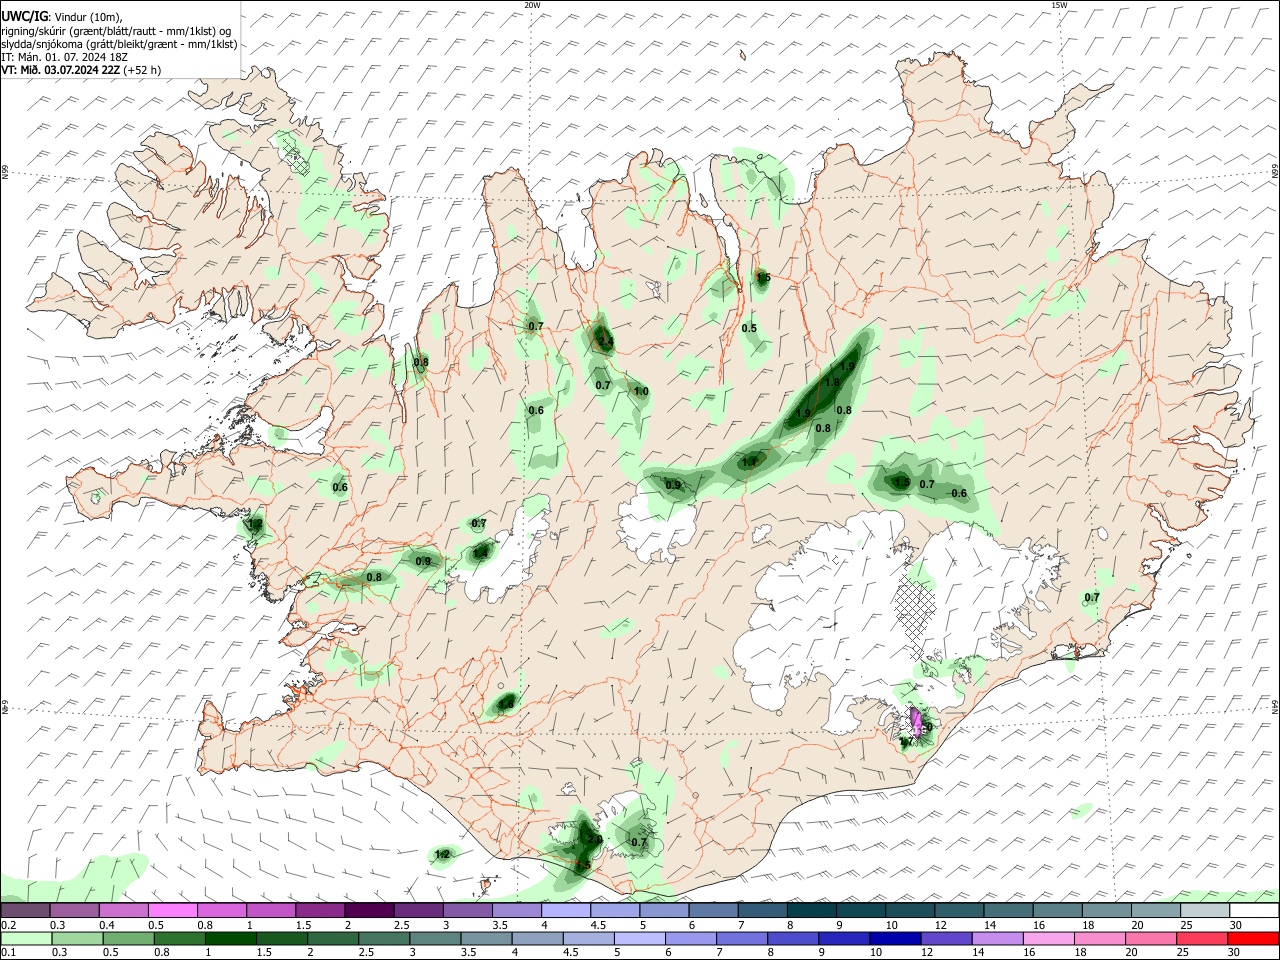The height and width of the screenshot is (960, 1280).
Task: Select the 0.5 green swatch in lower rain legend
Action: click(128, 939)
